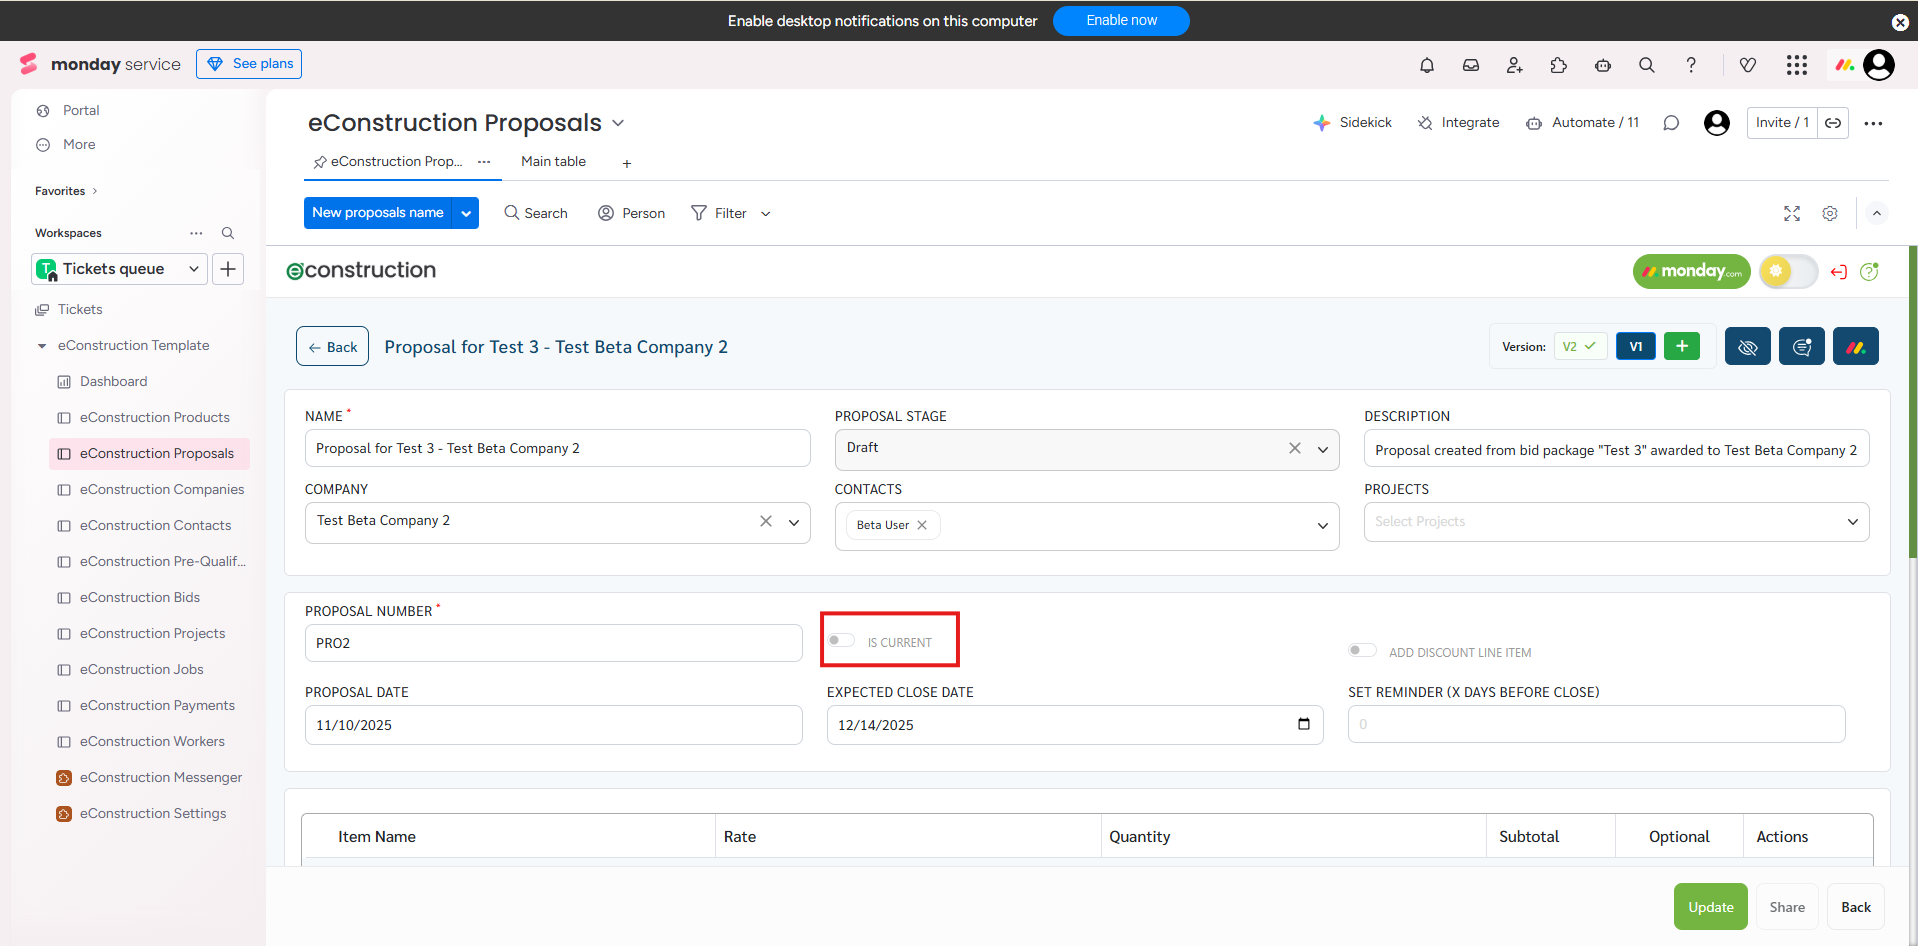Click the fullscreen expand icon

[1792, 213]
